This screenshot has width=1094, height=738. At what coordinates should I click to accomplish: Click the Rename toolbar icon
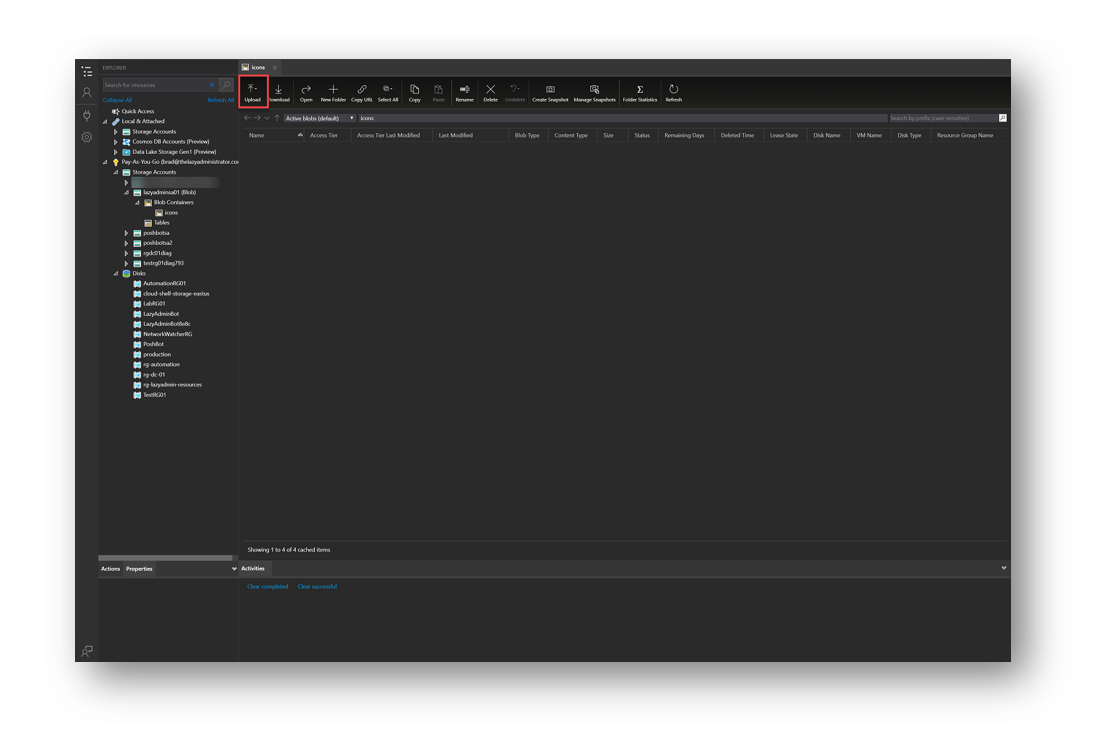point(464,92)
